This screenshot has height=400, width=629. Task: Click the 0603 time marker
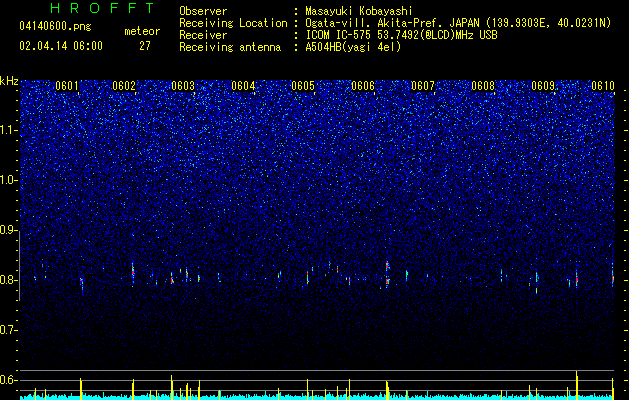(x=183, y=86)
